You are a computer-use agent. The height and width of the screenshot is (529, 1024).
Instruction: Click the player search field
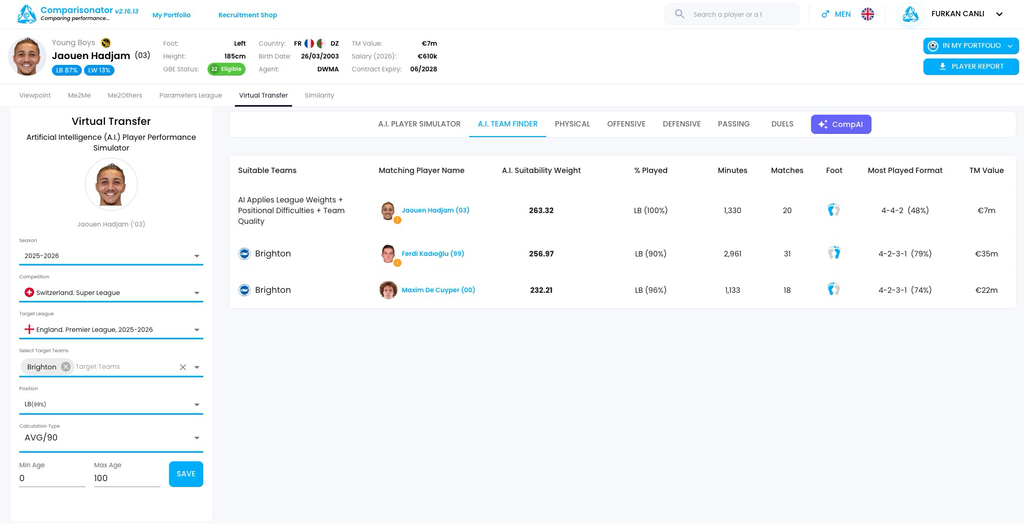(x=732, y=14)
